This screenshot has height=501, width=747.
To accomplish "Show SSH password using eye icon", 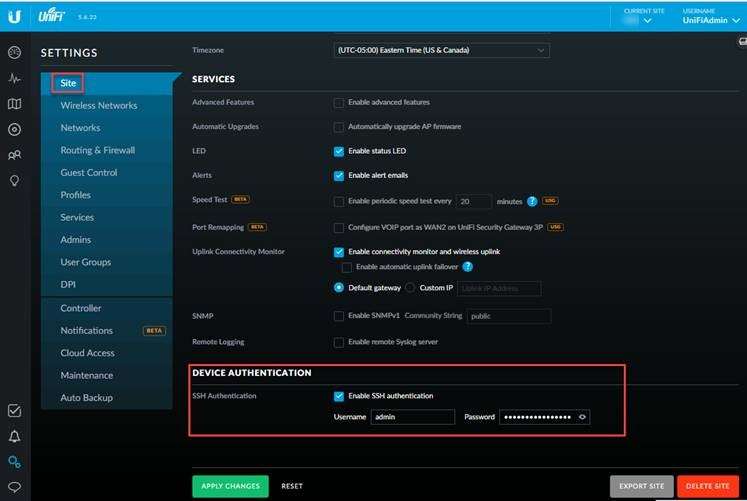I will pyautogui.click(x=582, y=417).
